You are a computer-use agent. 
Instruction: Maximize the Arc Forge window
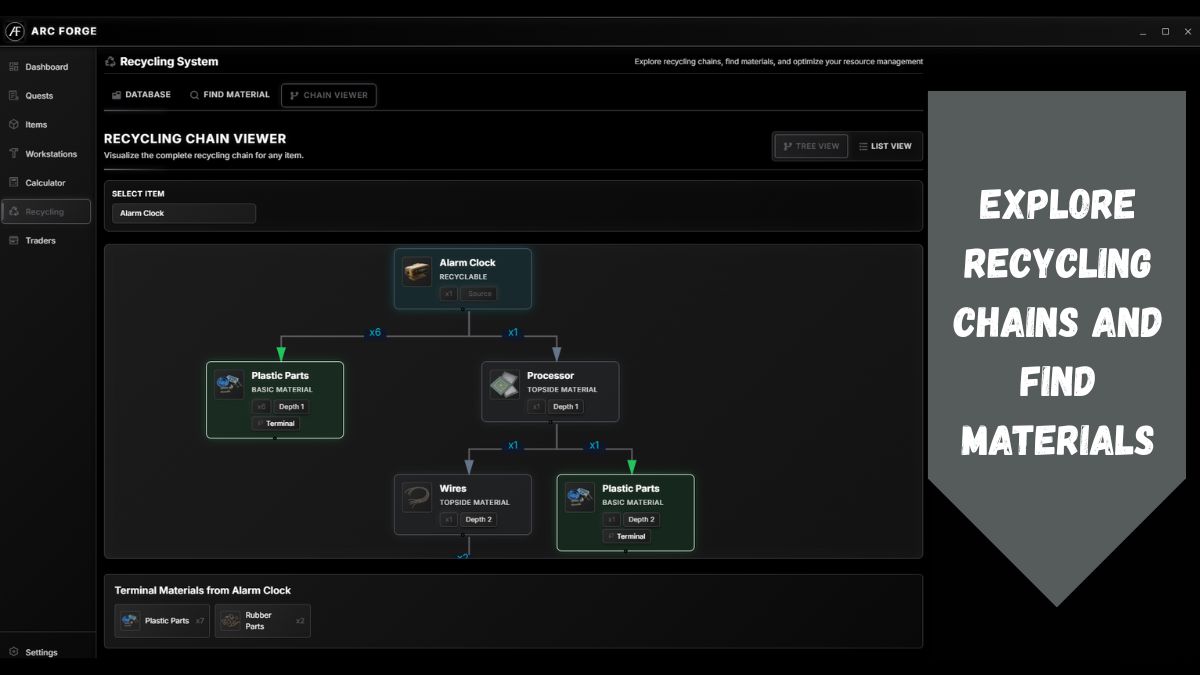click(1165, 32)
